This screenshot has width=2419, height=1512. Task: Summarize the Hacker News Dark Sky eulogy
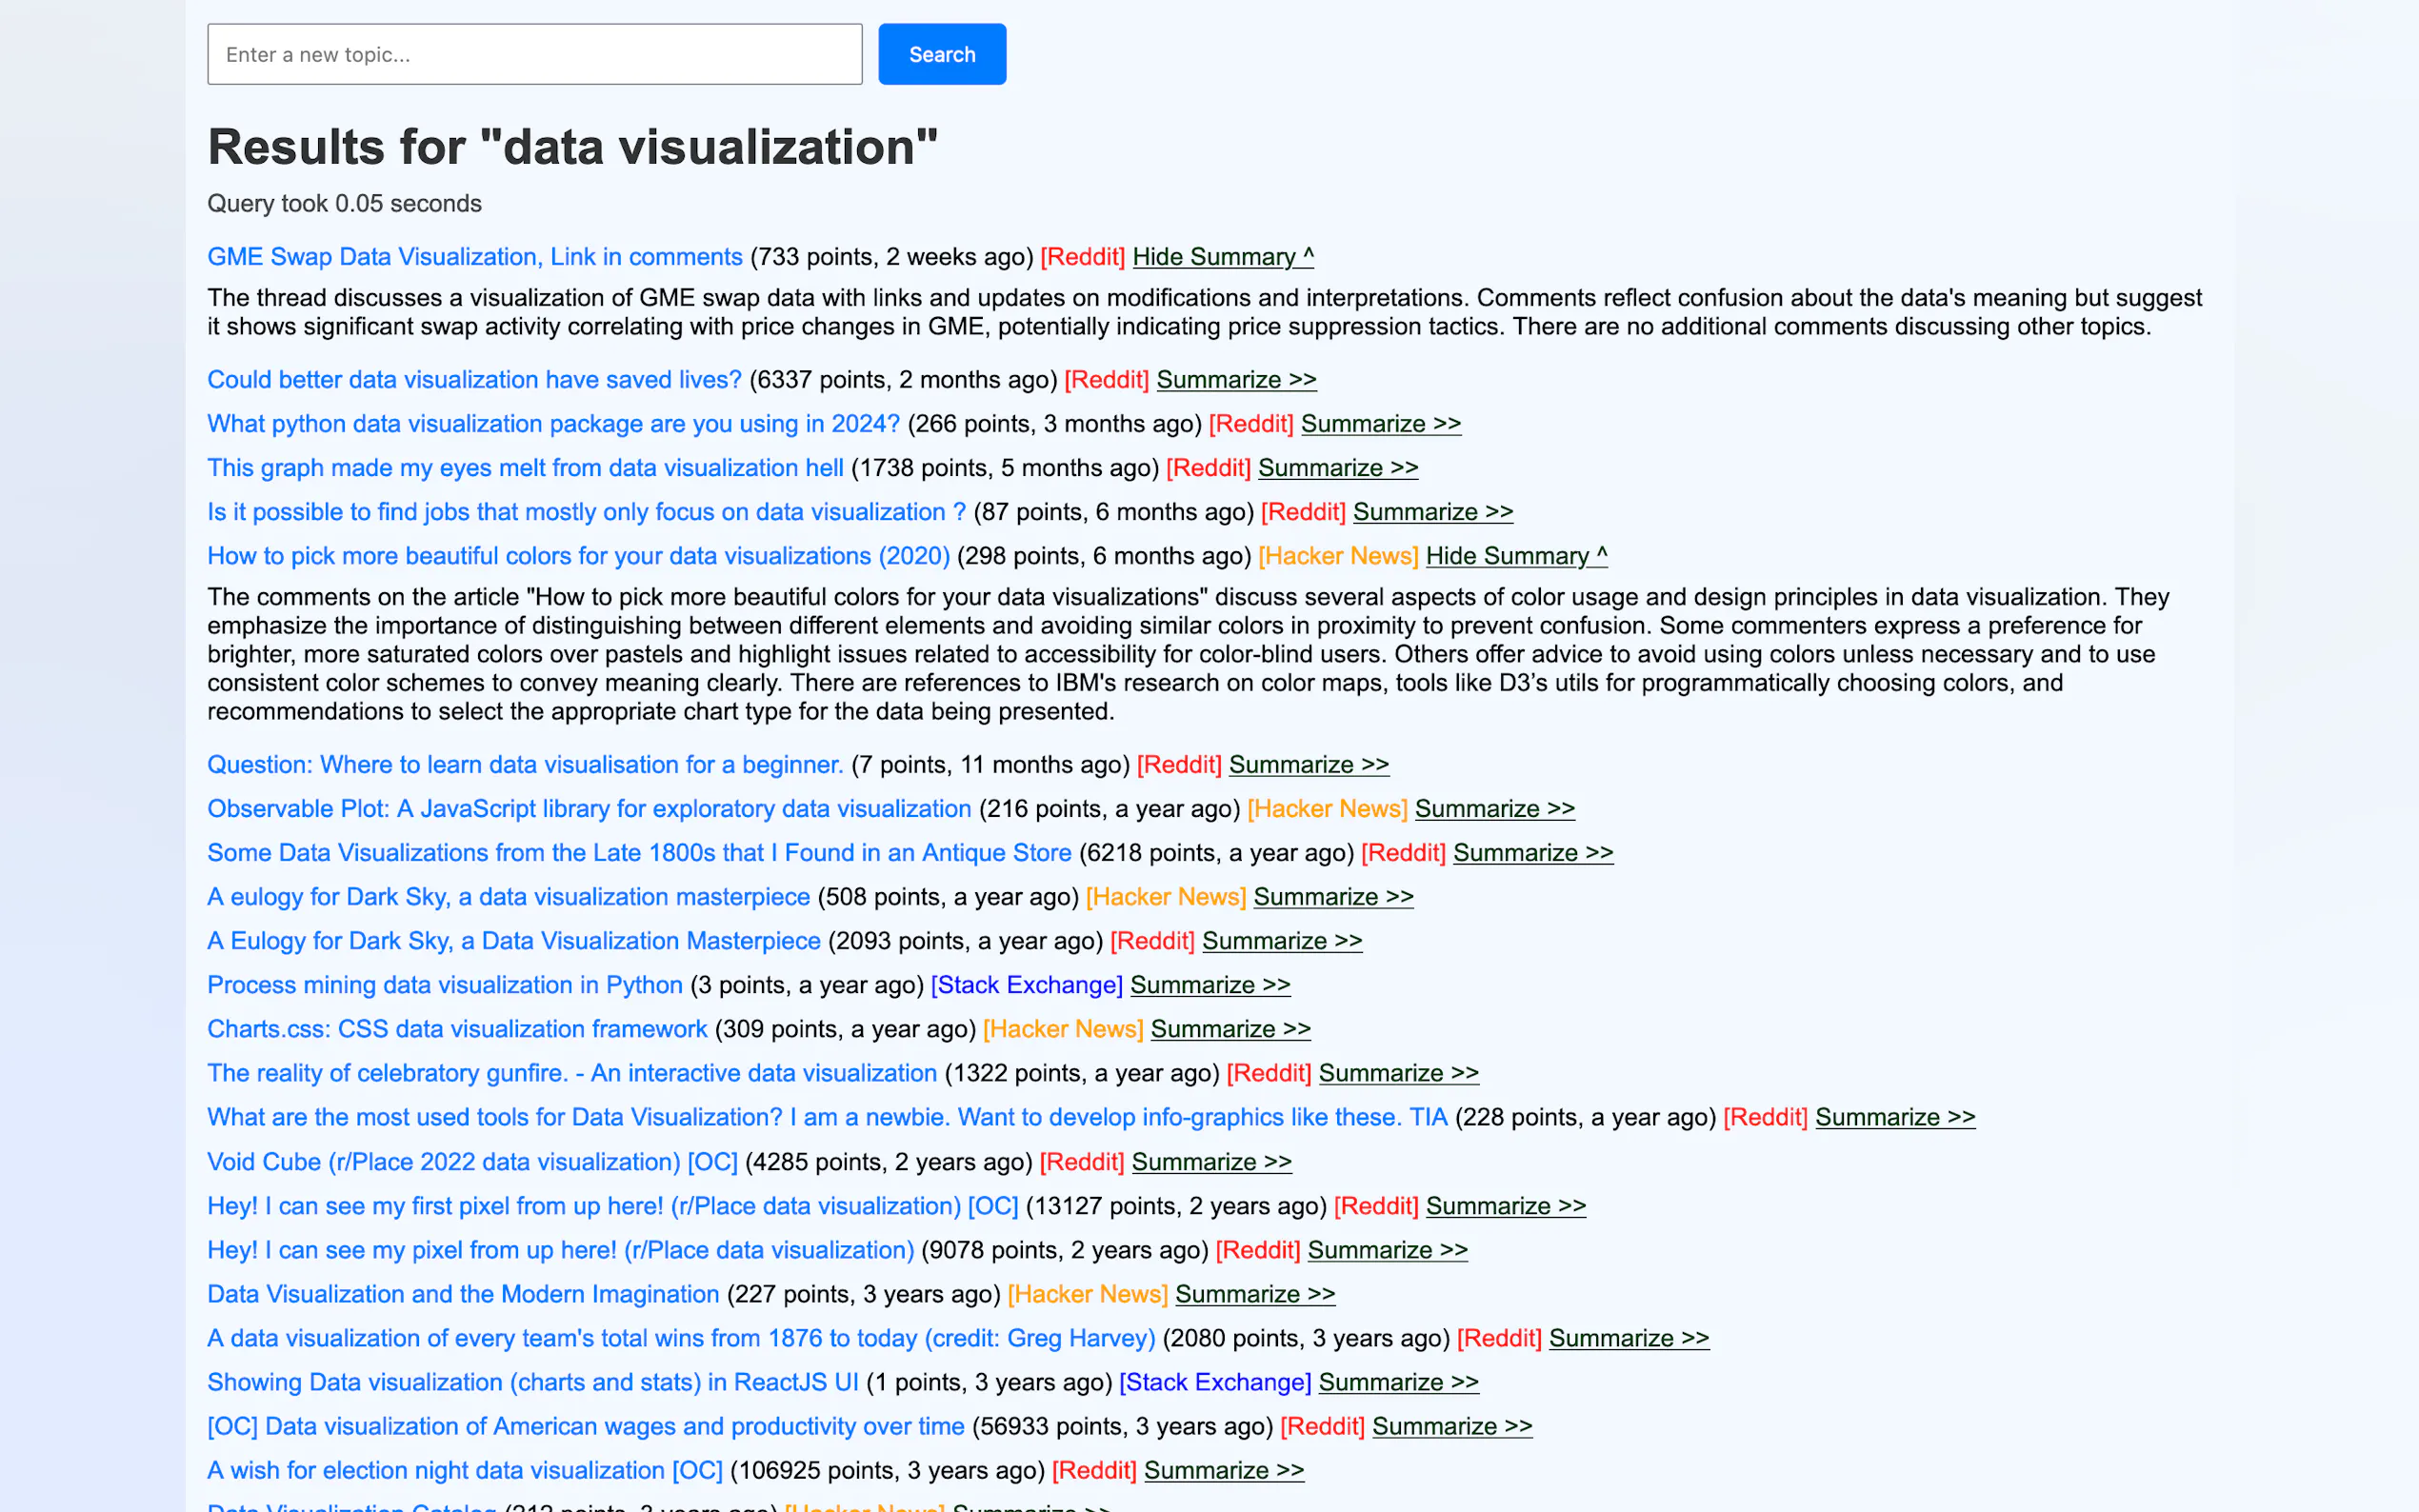(x=1332, y=897)
